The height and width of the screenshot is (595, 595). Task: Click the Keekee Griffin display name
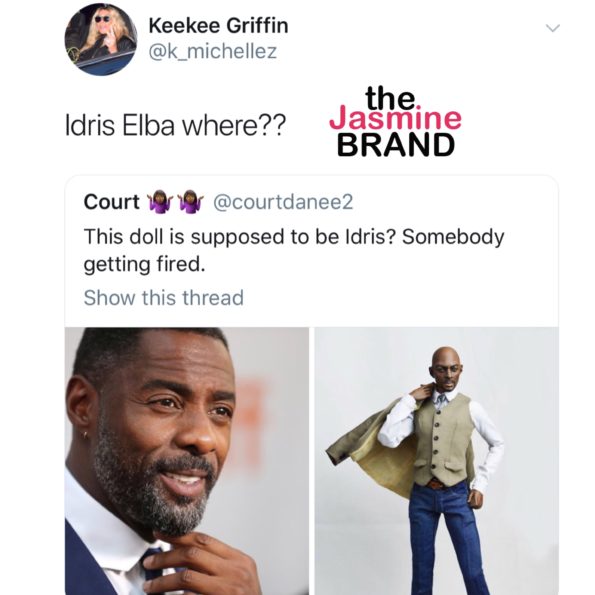click(218, 26)
